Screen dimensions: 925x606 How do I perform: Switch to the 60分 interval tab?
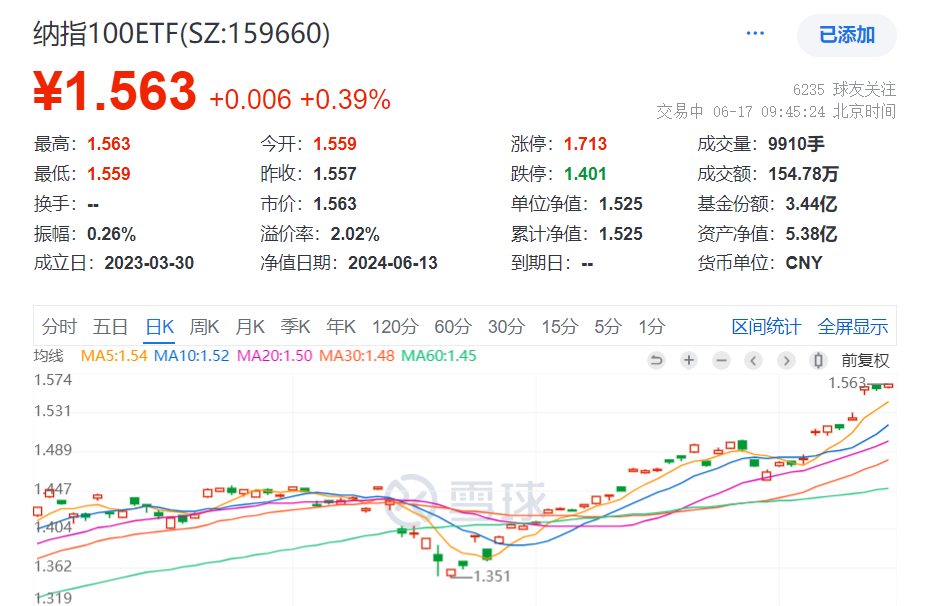click(x=450, y=326)
